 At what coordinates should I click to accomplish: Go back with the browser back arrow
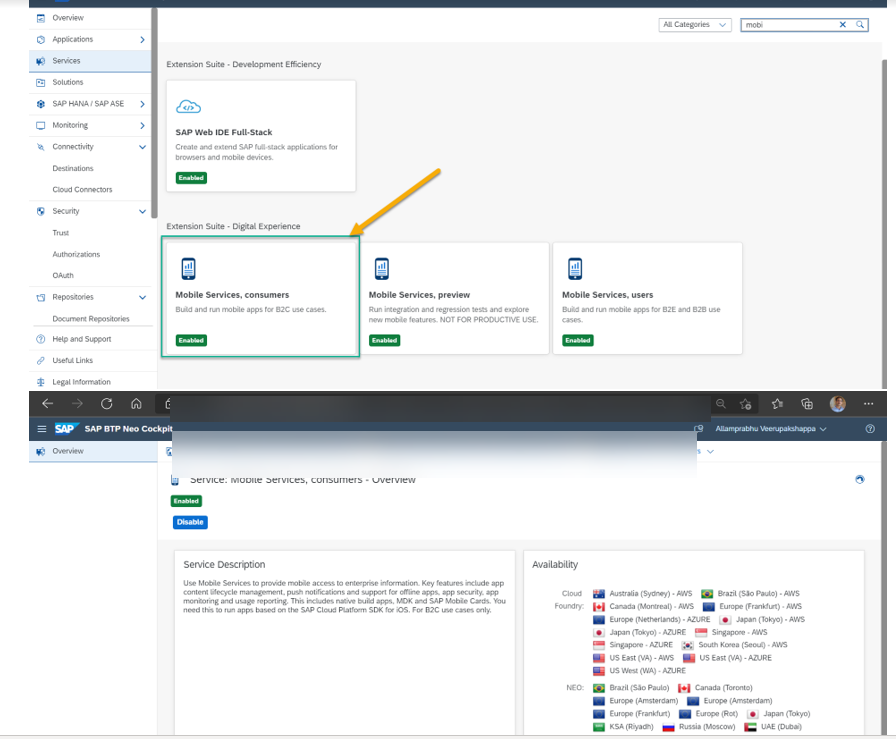[47, 404]
